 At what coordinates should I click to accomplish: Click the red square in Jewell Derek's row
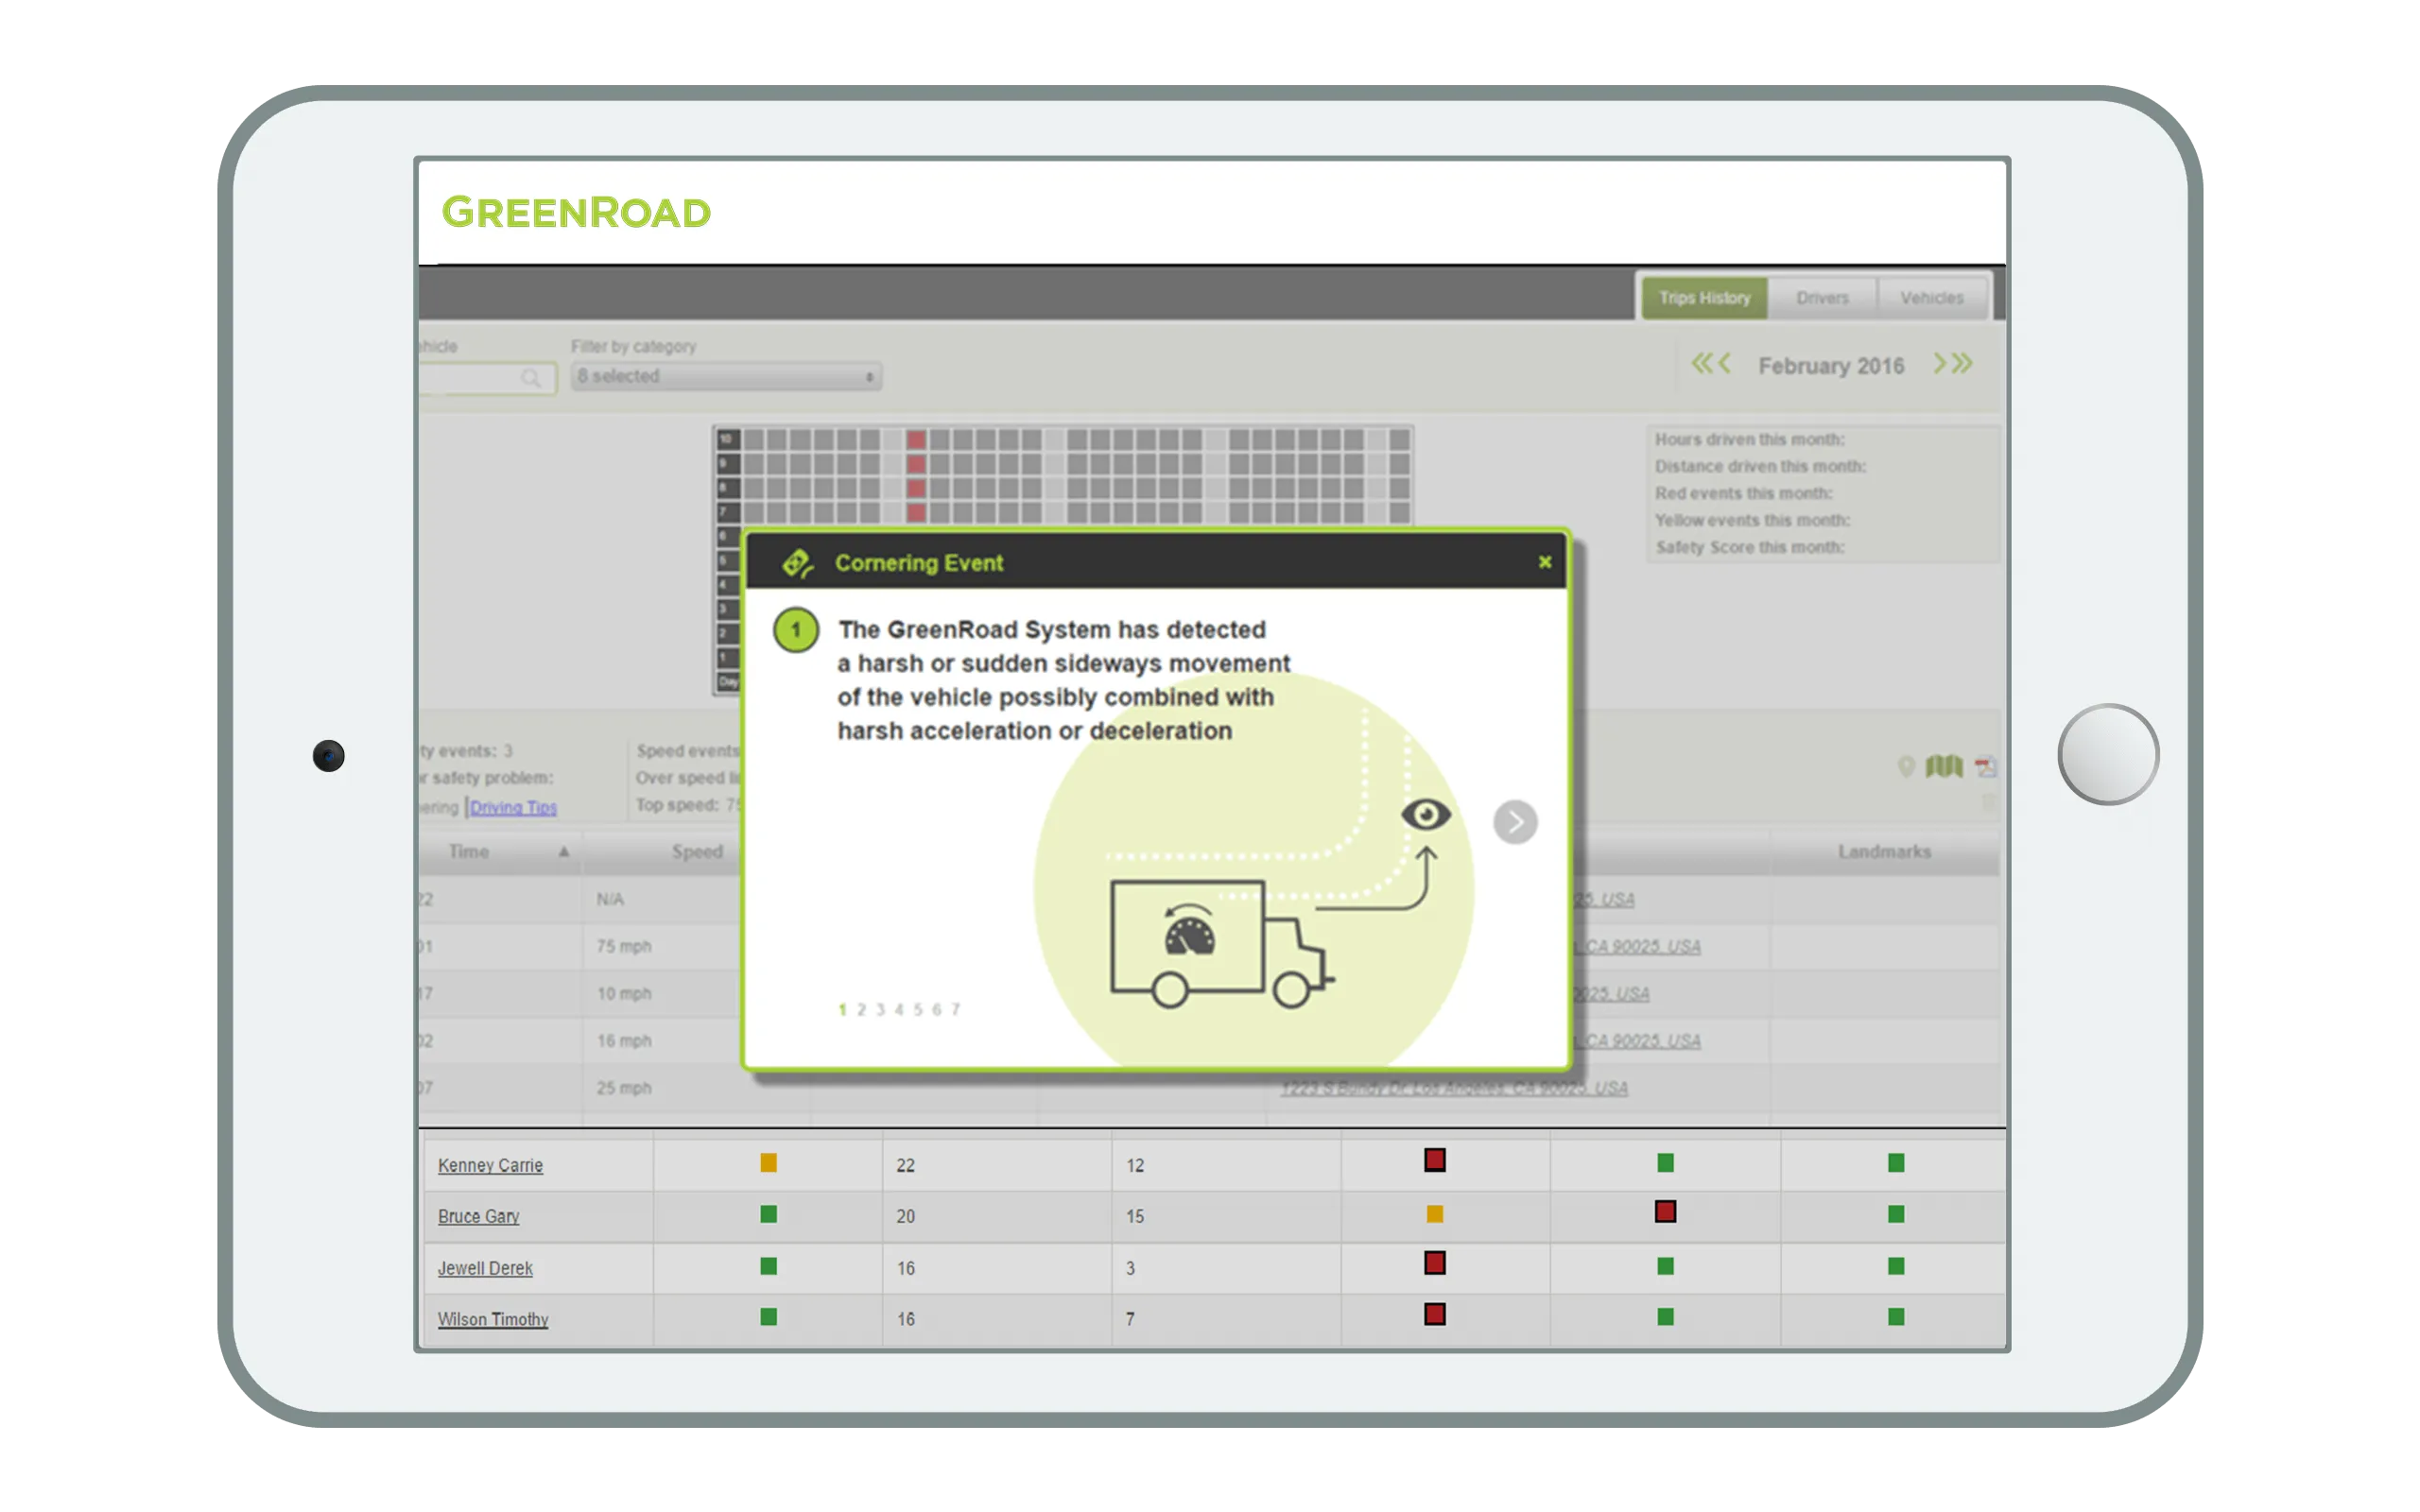[1434, 1263]
